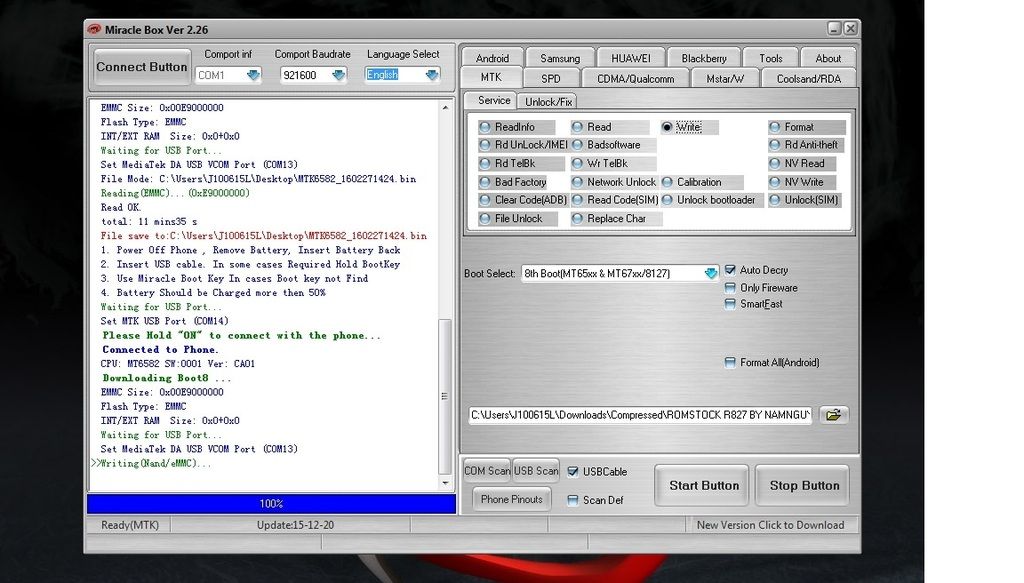Select the ReadInfo radio option
This screenshot has height=583, width=1024.
(485, 127)
